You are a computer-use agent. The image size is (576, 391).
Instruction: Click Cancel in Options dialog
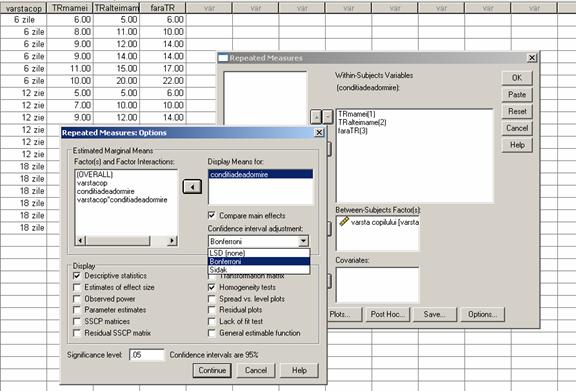(256, 370)
